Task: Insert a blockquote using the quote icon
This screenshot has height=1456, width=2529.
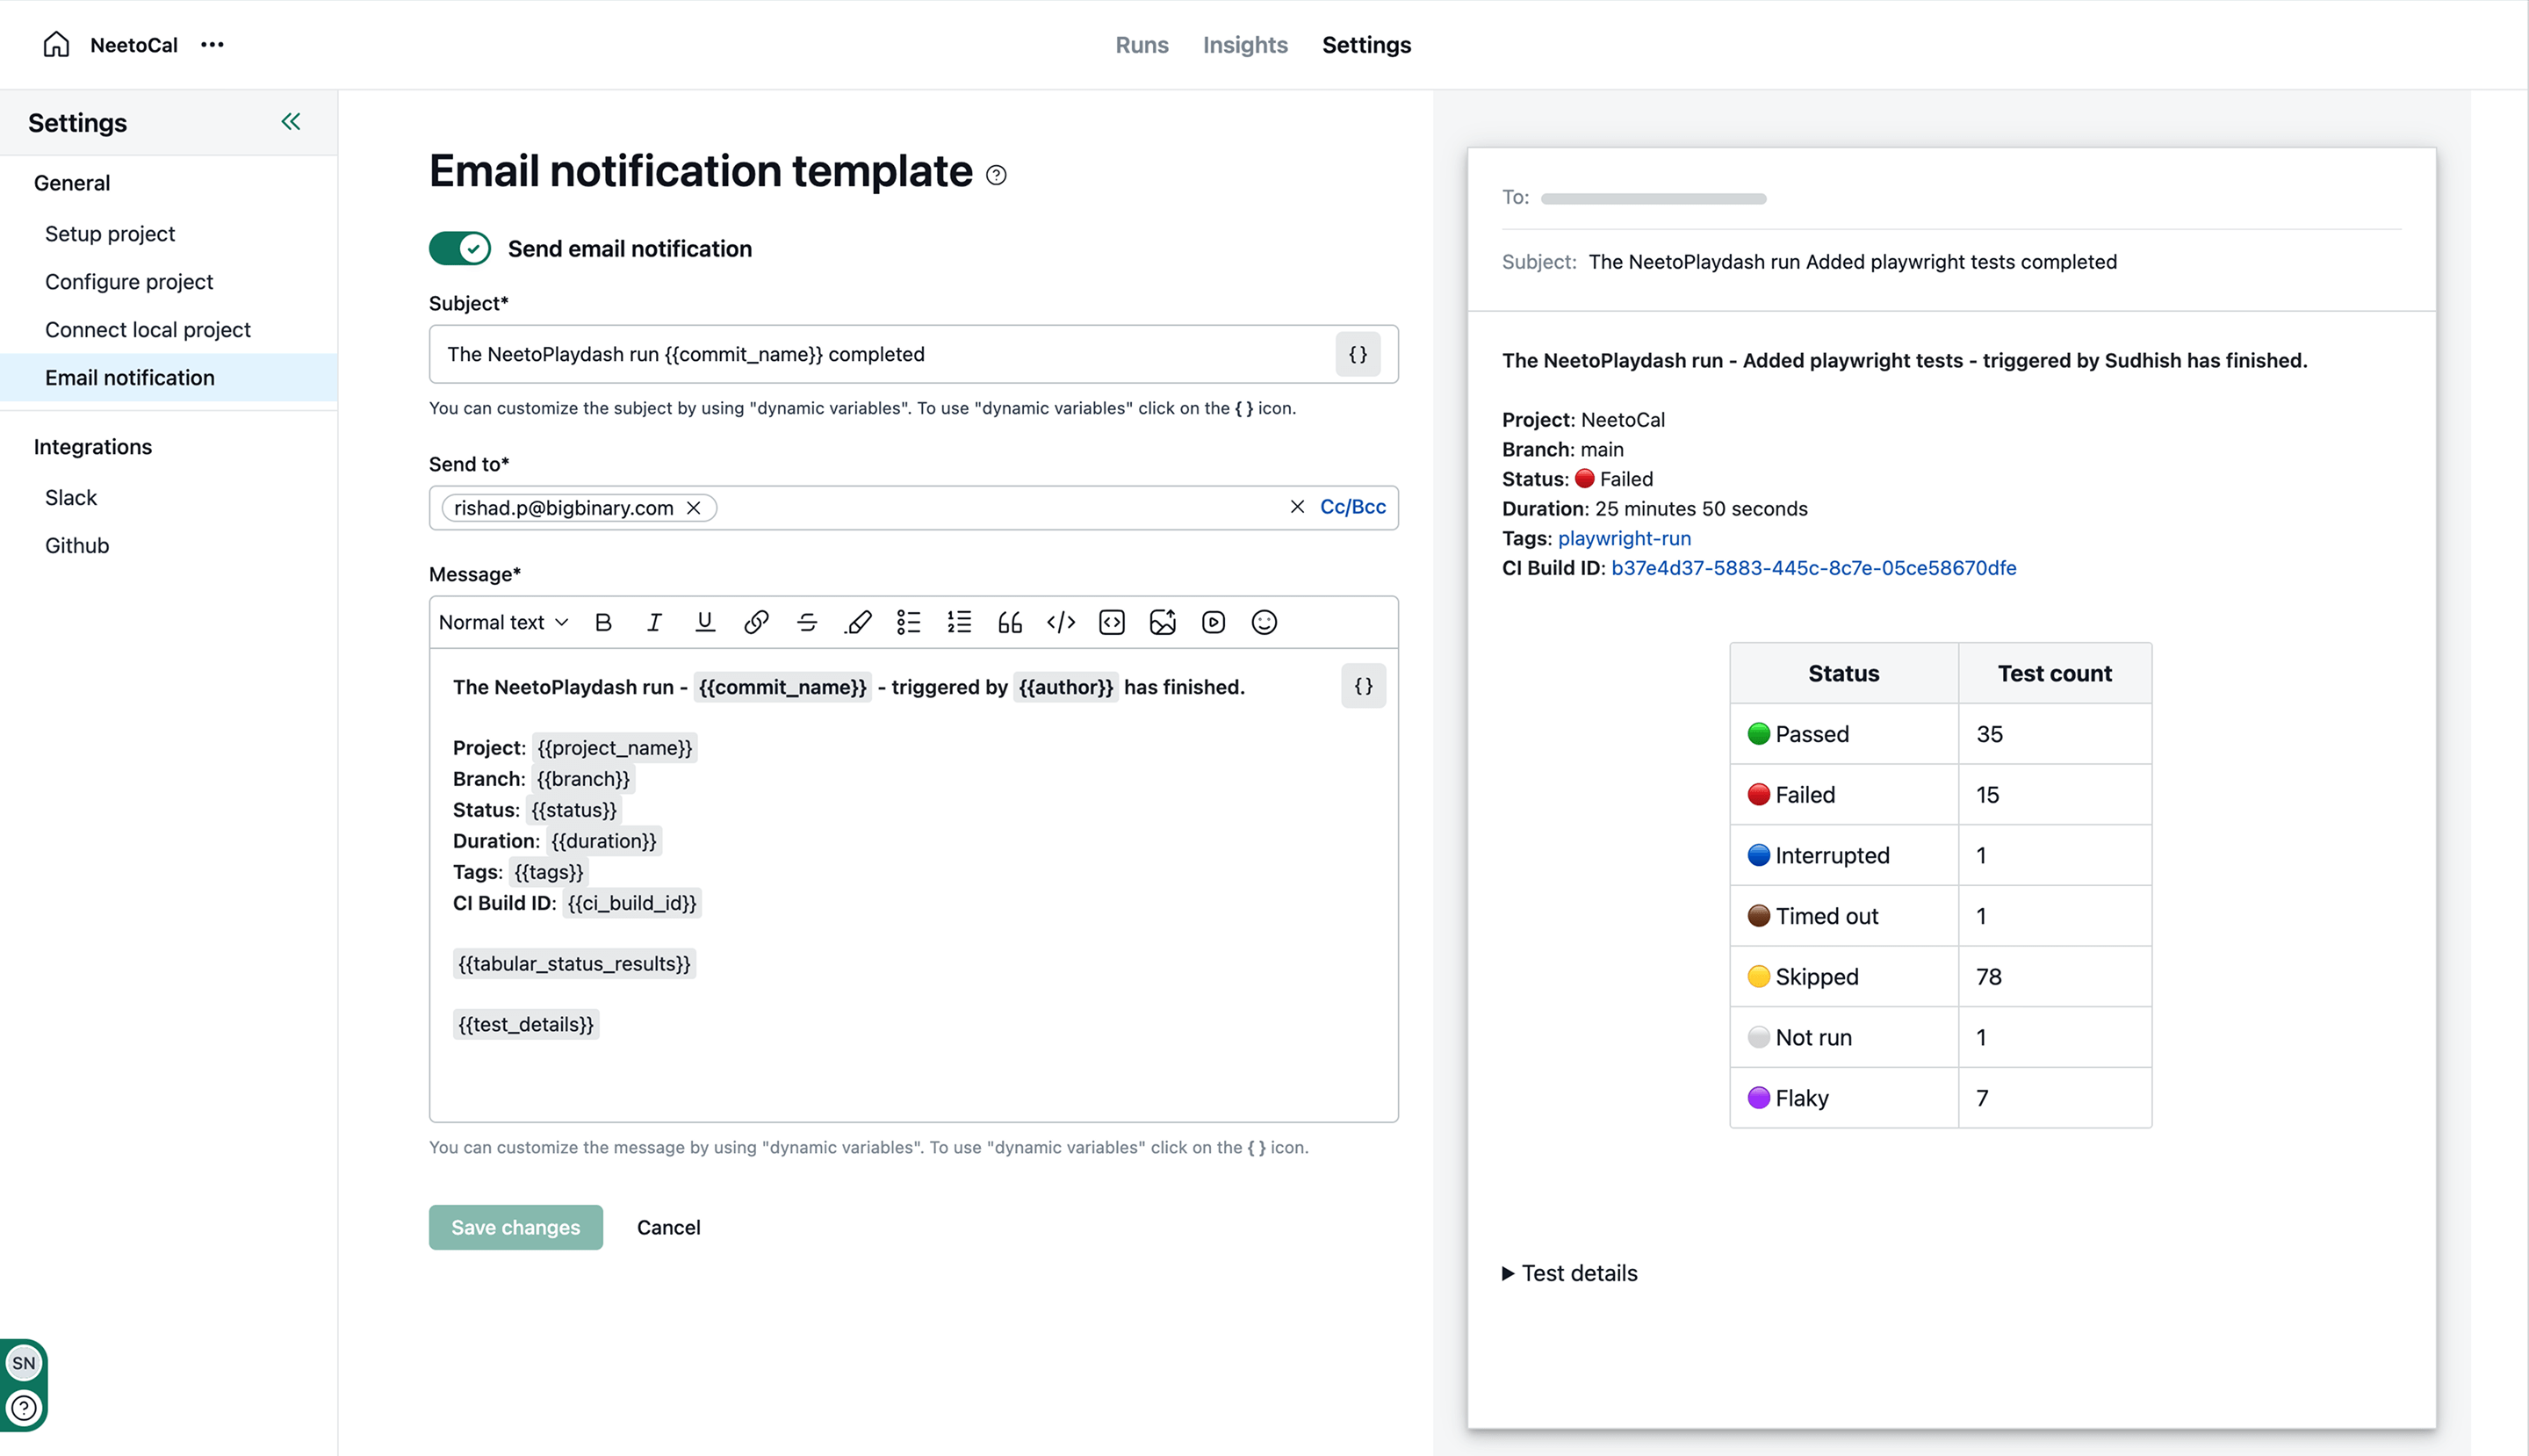Action: (1010, 622)
